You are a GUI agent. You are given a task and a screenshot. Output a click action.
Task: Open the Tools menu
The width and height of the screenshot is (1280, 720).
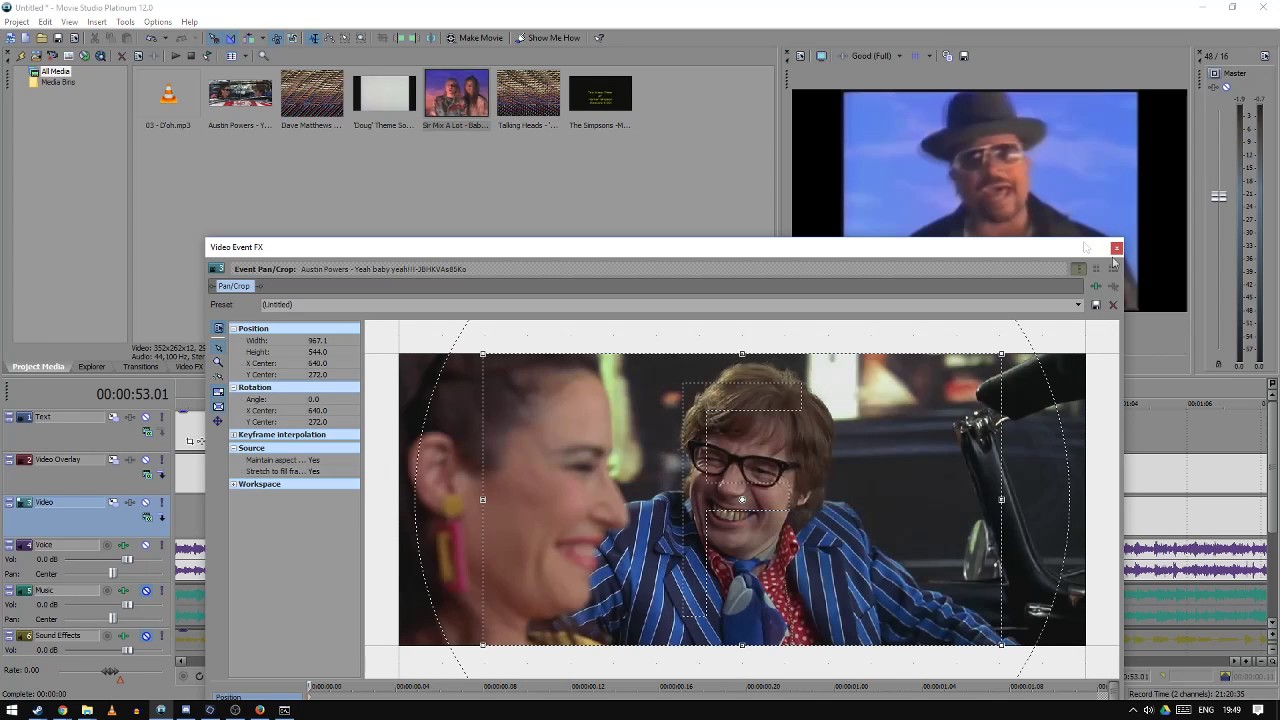click(x=125, y=22)
